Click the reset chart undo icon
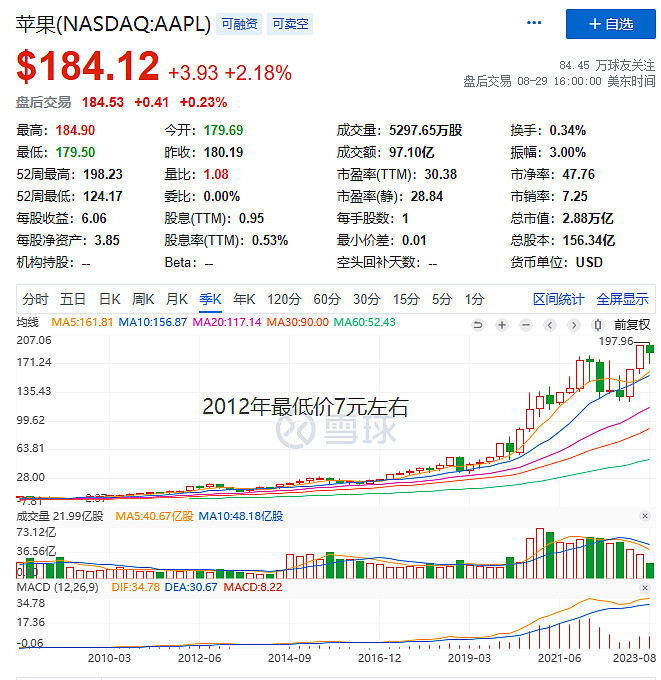This screenshot has width=661, height=680. pos(478,325)
